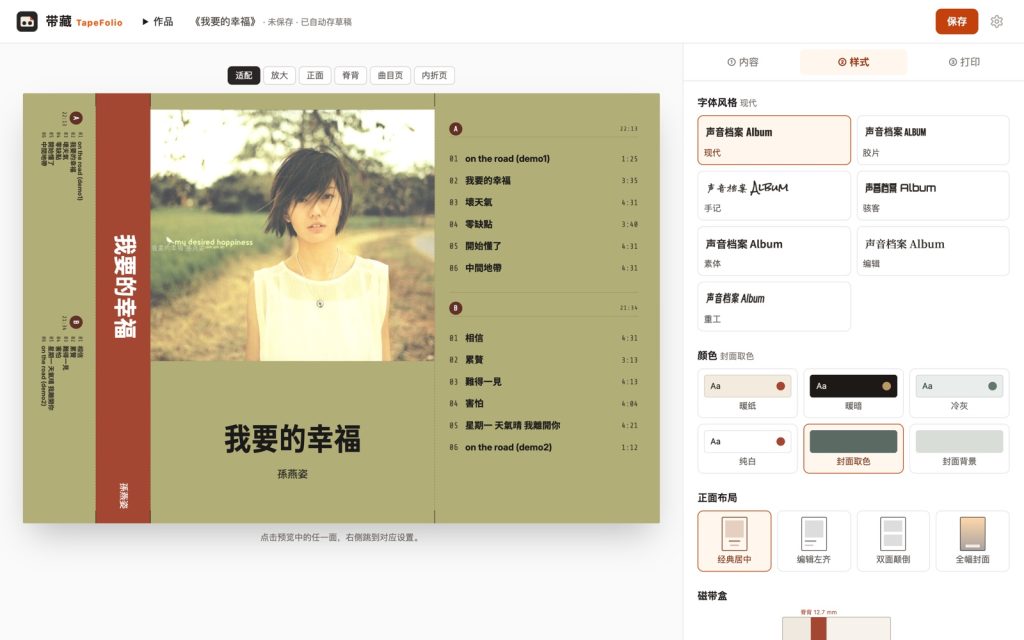
Task: Choose the 素体 font style card
Action: click(x=774, y=251)
